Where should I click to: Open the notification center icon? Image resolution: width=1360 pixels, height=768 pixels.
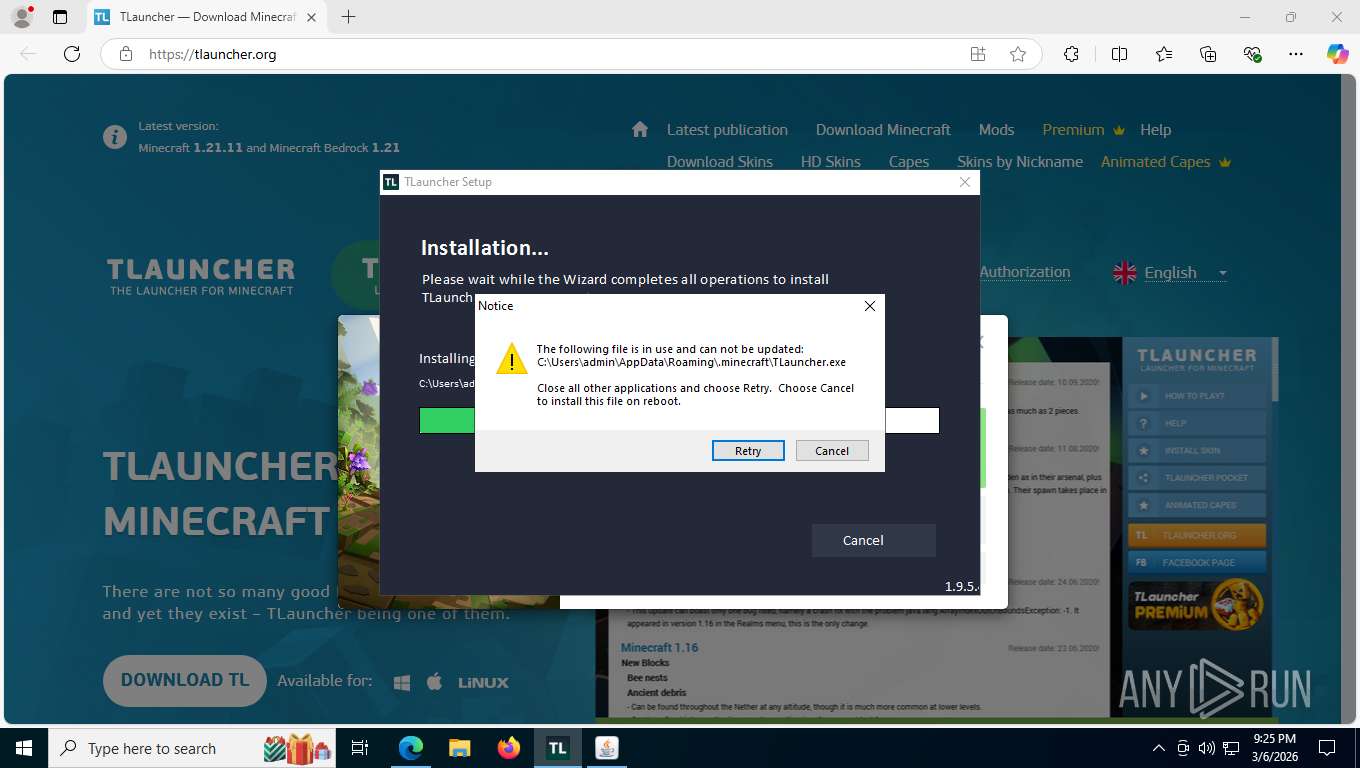click(1327, 748)
